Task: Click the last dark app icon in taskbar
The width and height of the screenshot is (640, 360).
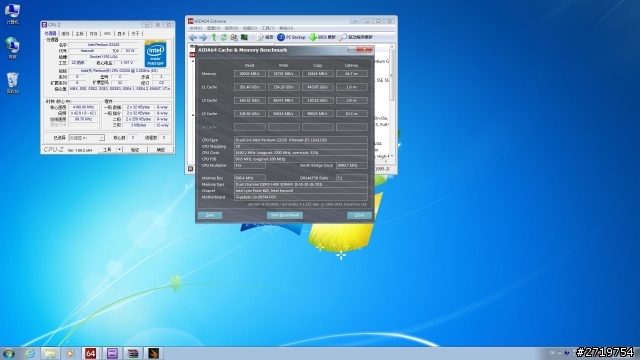Action: tap(153, 353)
